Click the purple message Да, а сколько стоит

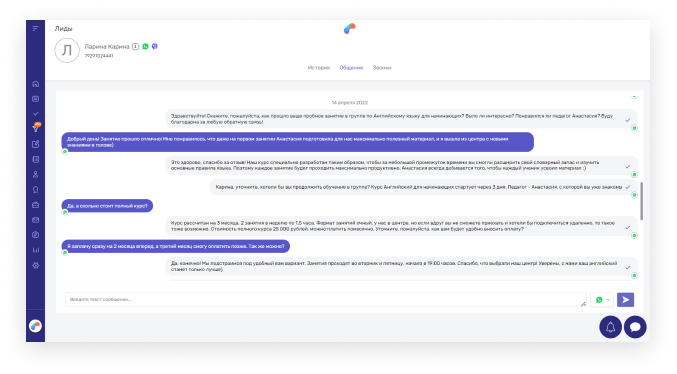107,206
